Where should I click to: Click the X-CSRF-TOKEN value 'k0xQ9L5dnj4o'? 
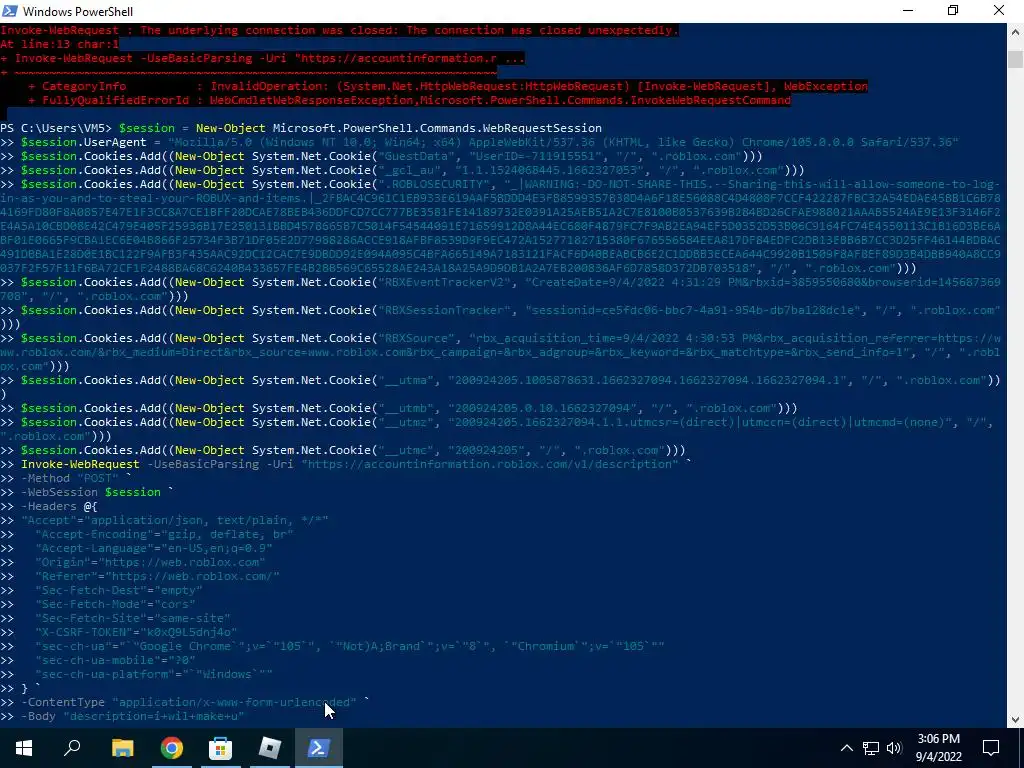pos(188,632)
